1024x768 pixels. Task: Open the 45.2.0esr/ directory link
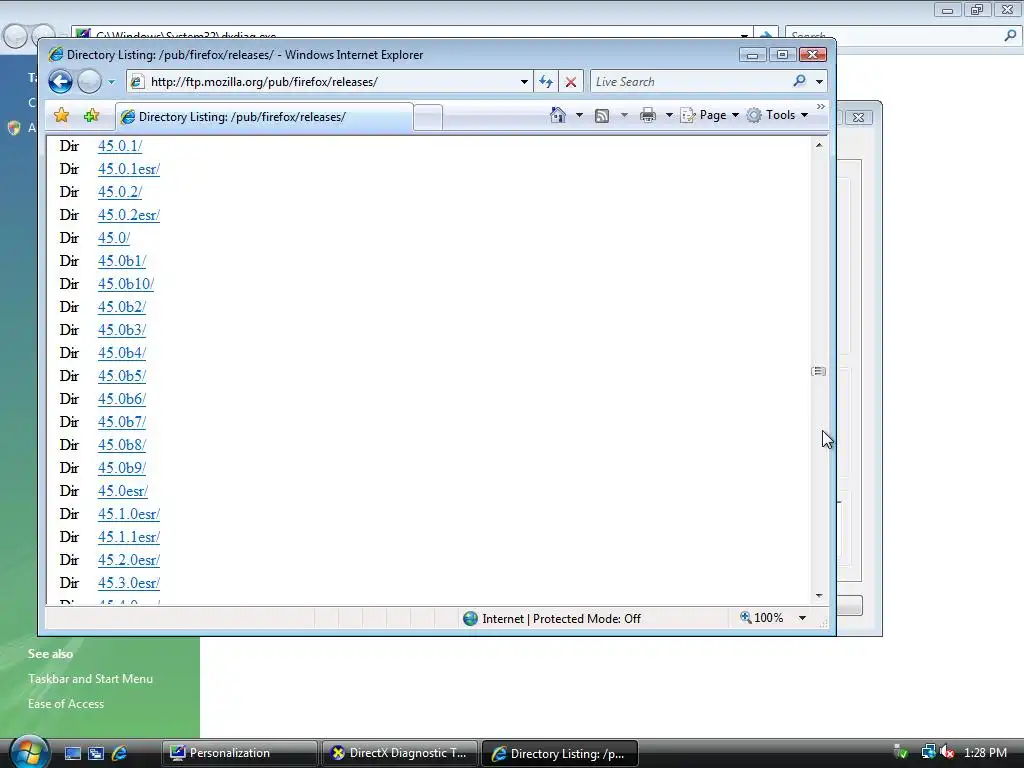point(129,560)
